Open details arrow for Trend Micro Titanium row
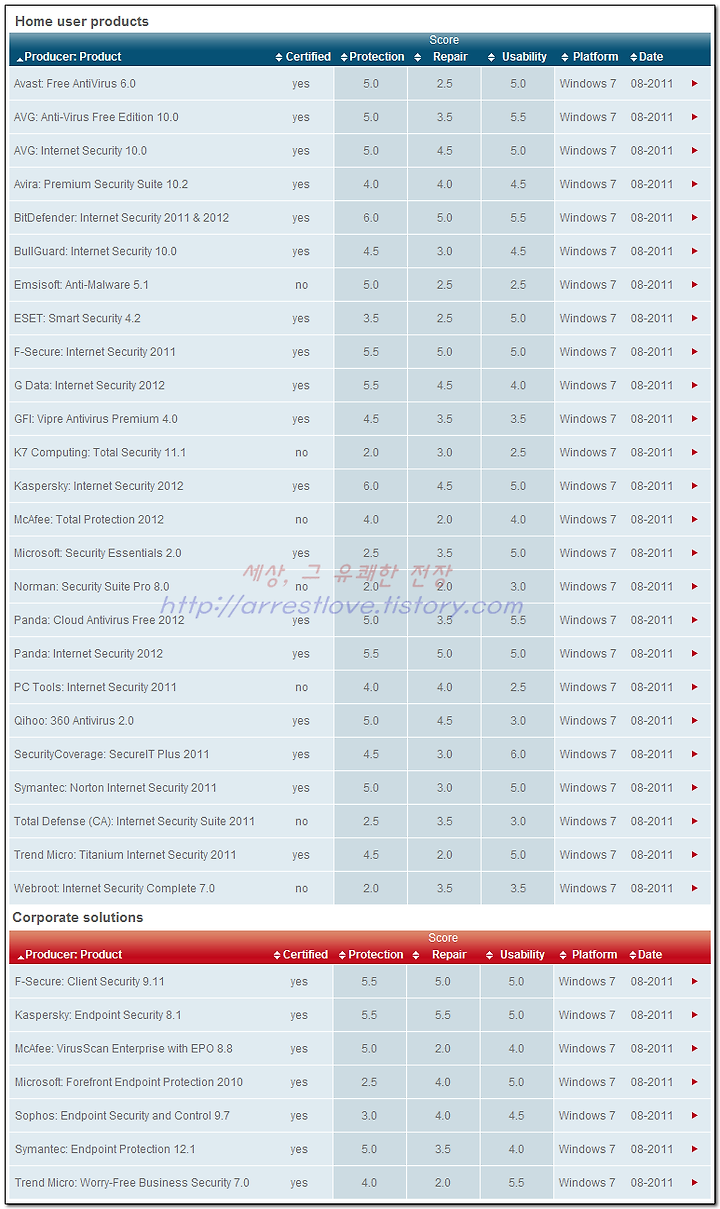This screenshot has height=1209, width=720. 695,855
